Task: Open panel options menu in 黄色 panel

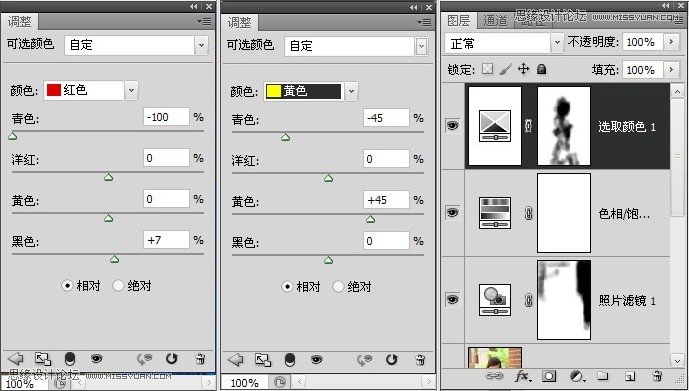Action: tap(424, 22)
